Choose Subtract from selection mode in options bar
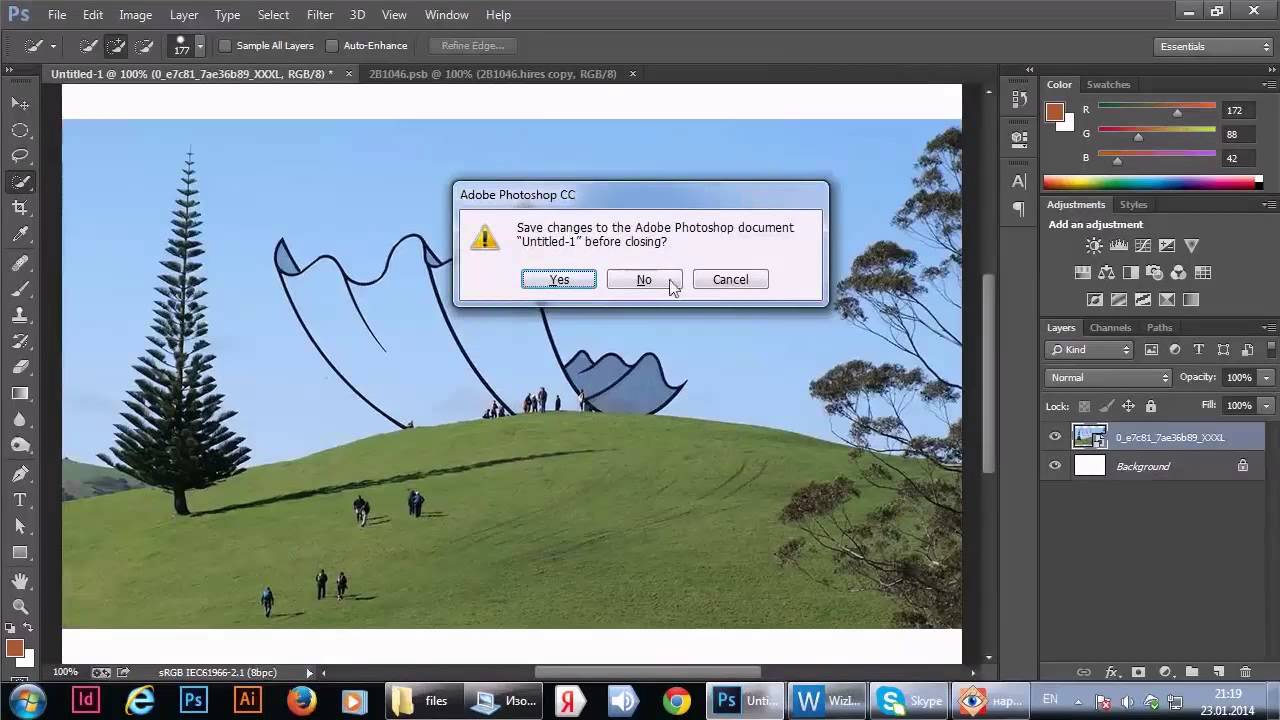The image size is (1280, 720). [144, 46]
